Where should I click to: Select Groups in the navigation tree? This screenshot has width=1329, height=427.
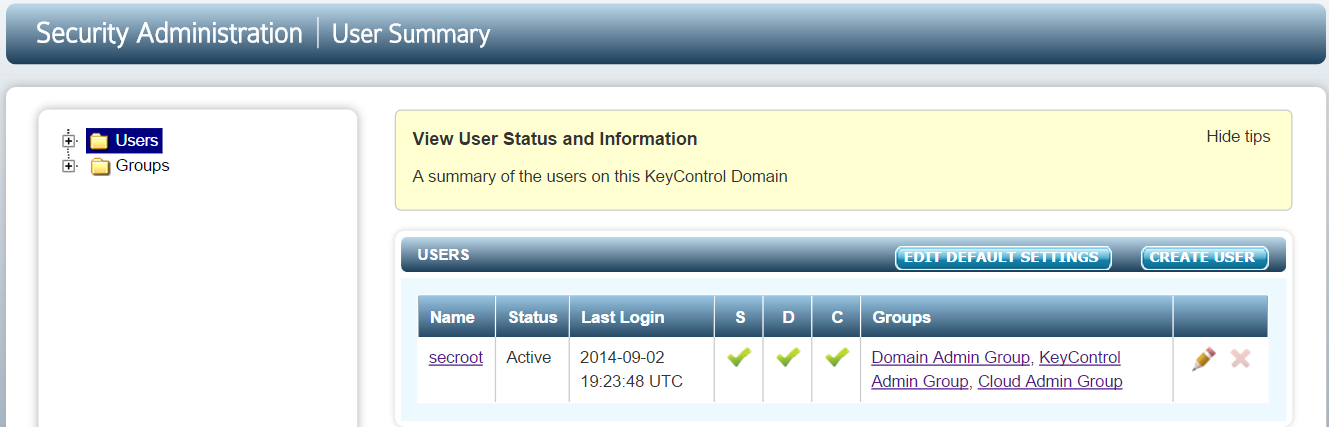tap(143, 166)
